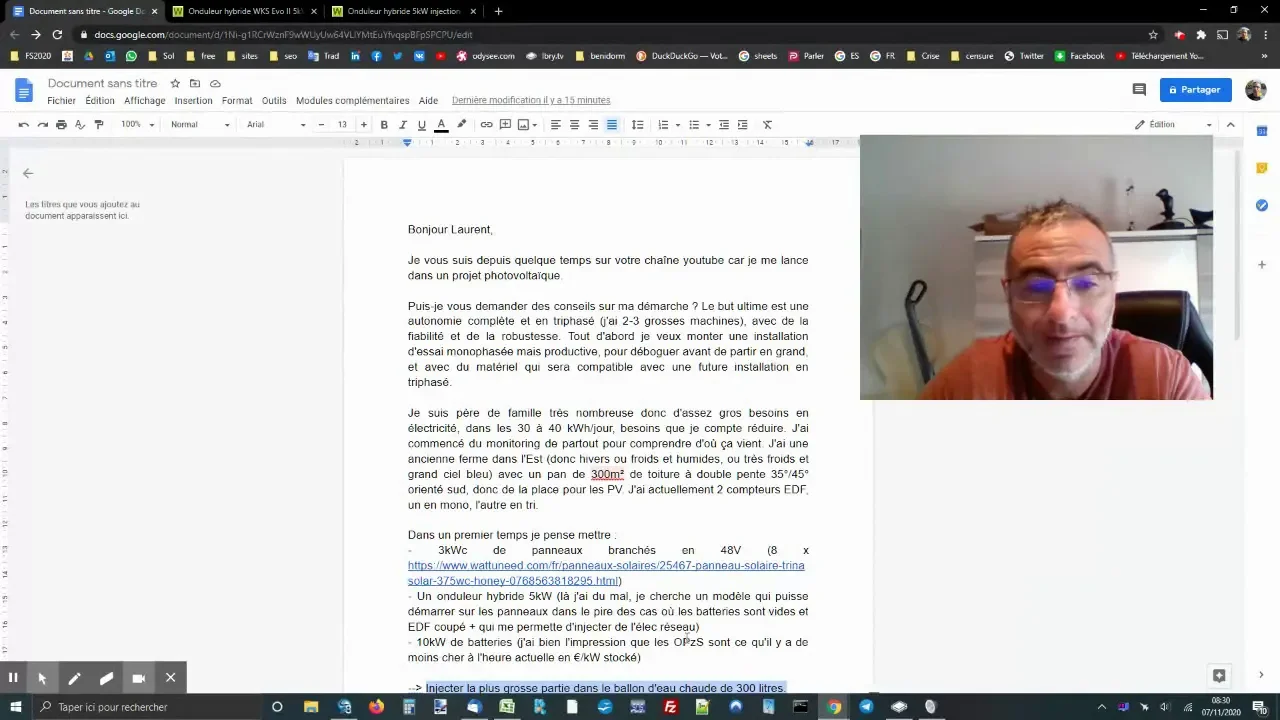Open the Twitter bookmark
1280x720 pixels.
coord(1024,56)
